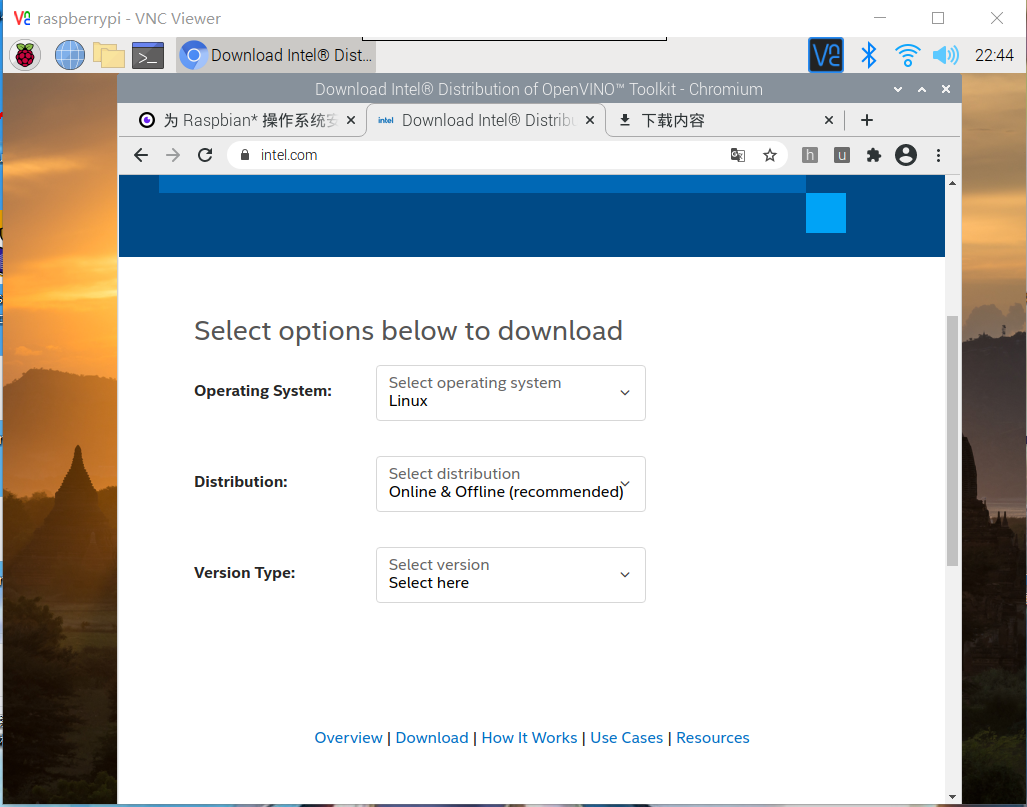Minimize the Chromium window with chevron
1027x807 pixels.
tap(898, 90)
